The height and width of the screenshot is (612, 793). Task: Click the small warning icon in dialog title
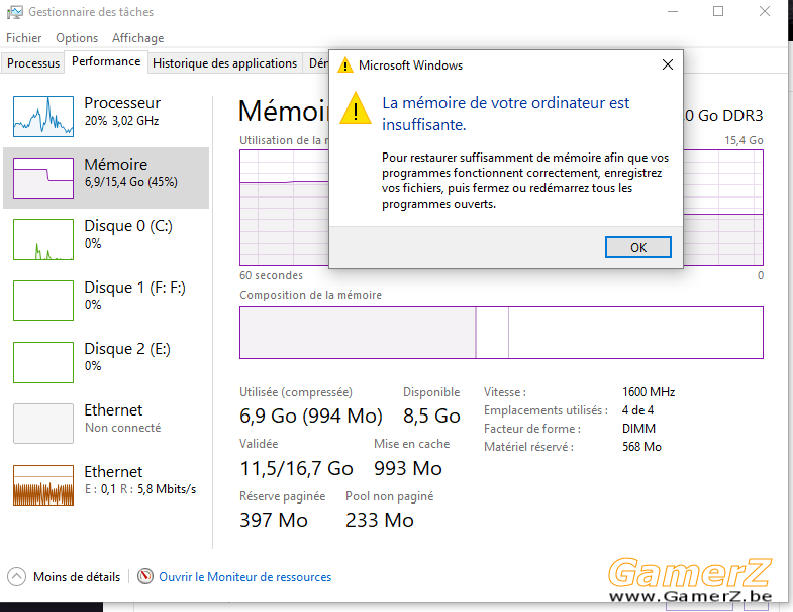tap(345, 65)
